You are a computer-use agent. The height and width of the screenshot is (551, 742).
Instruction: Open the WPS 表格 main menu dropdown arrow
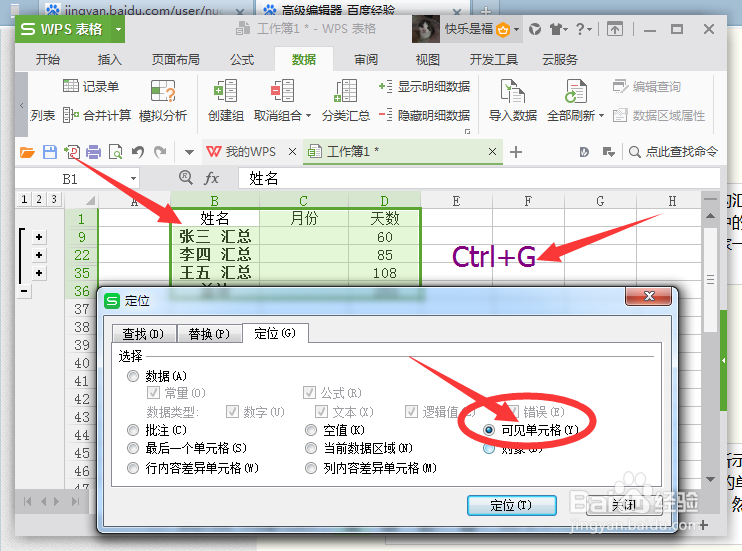[x=118, y=29]
